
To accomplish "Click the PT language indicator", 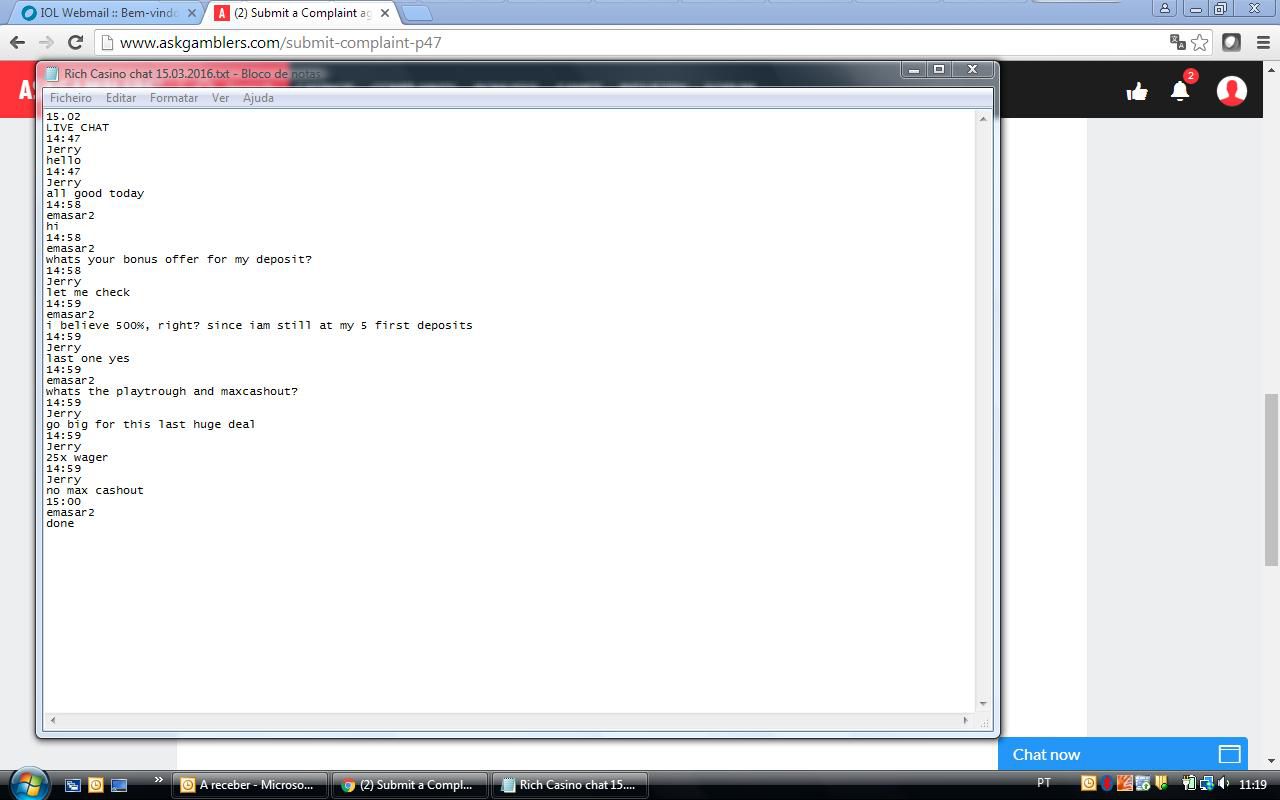I will pyautogui.click(x=1044, y=784).
